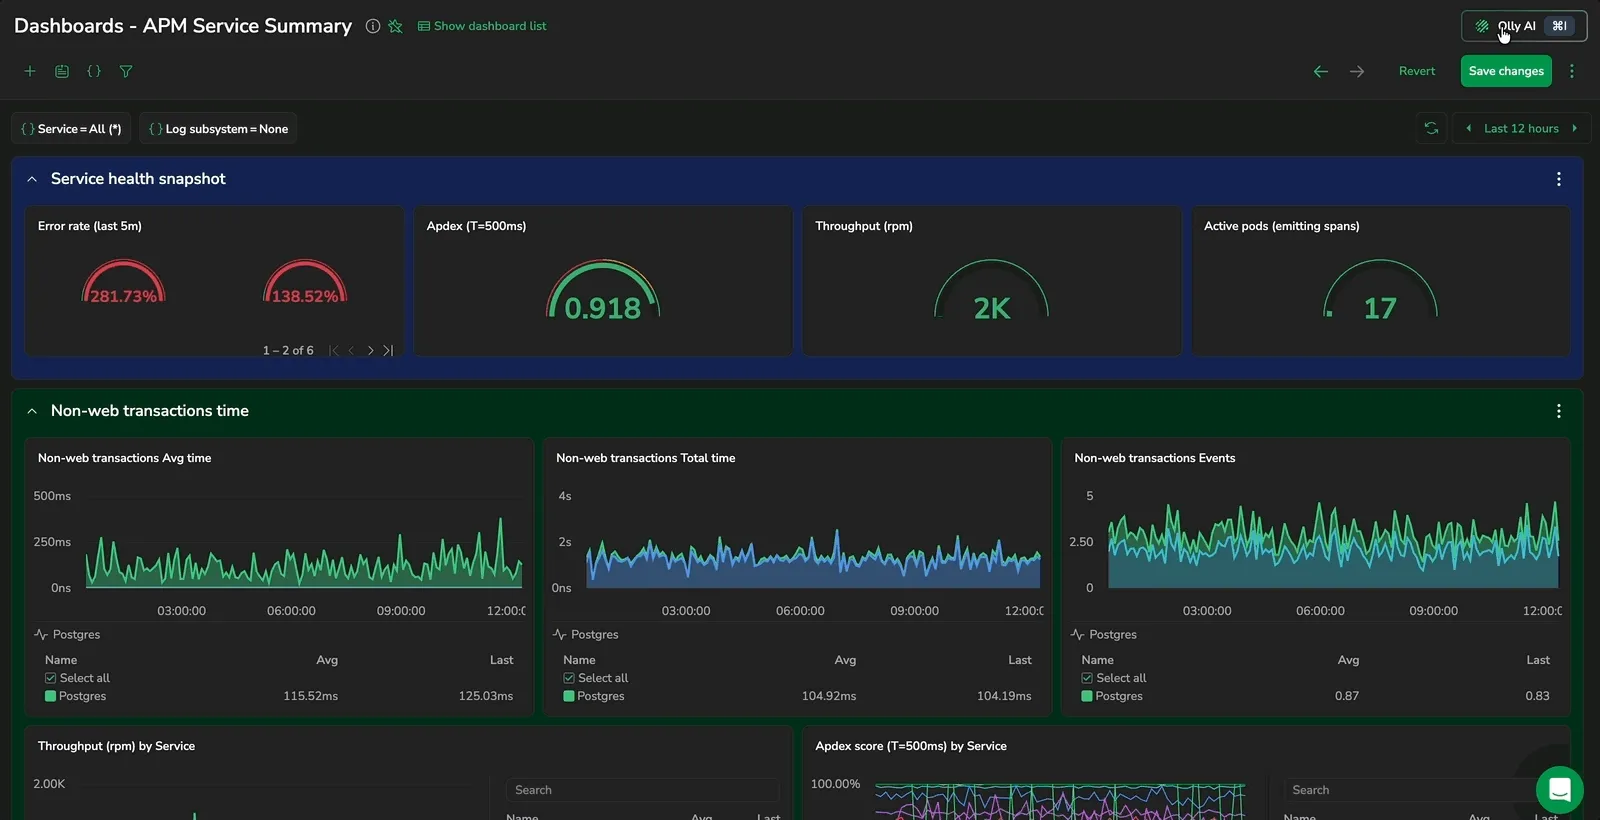This screenshot has width=1600, height=820.
Task: Click the add widget plus icon
Action: [x=30, y=71]
